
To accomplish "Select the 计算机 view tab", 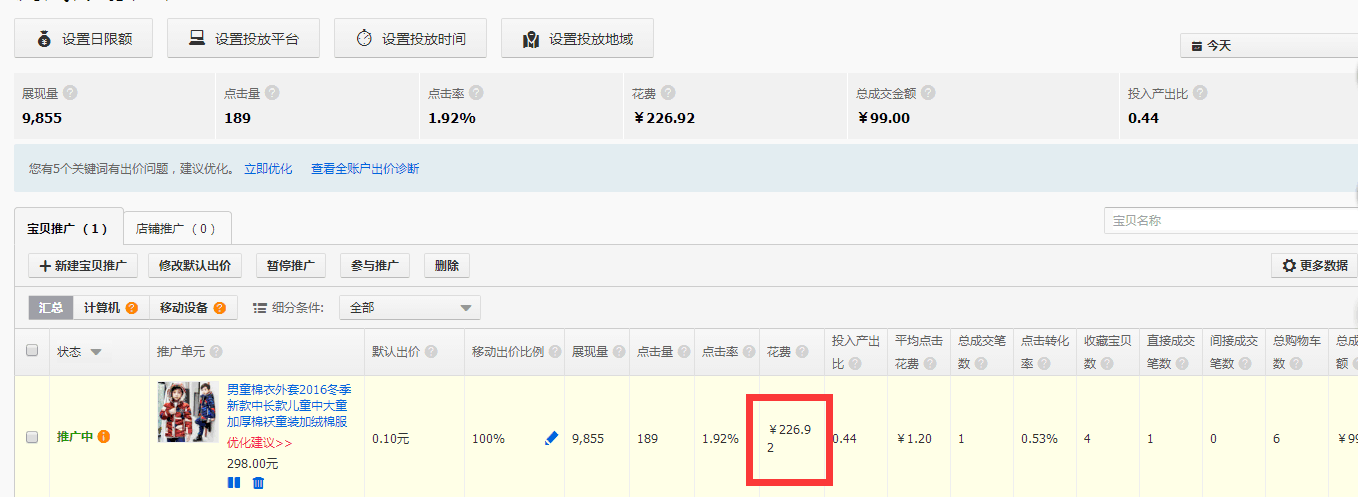I will pos(111,308).
